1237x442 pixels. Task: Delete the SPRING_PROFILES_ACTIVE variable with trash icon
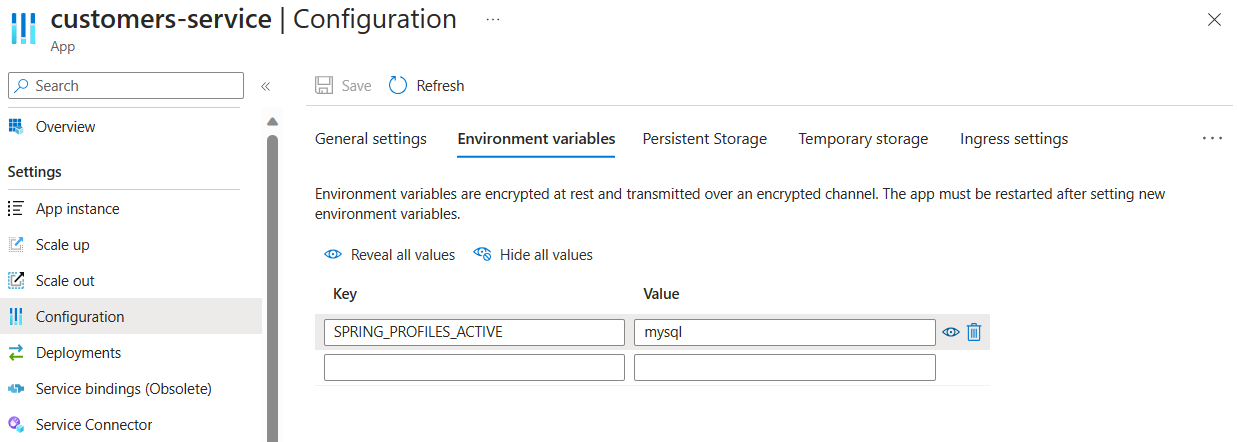974,332
